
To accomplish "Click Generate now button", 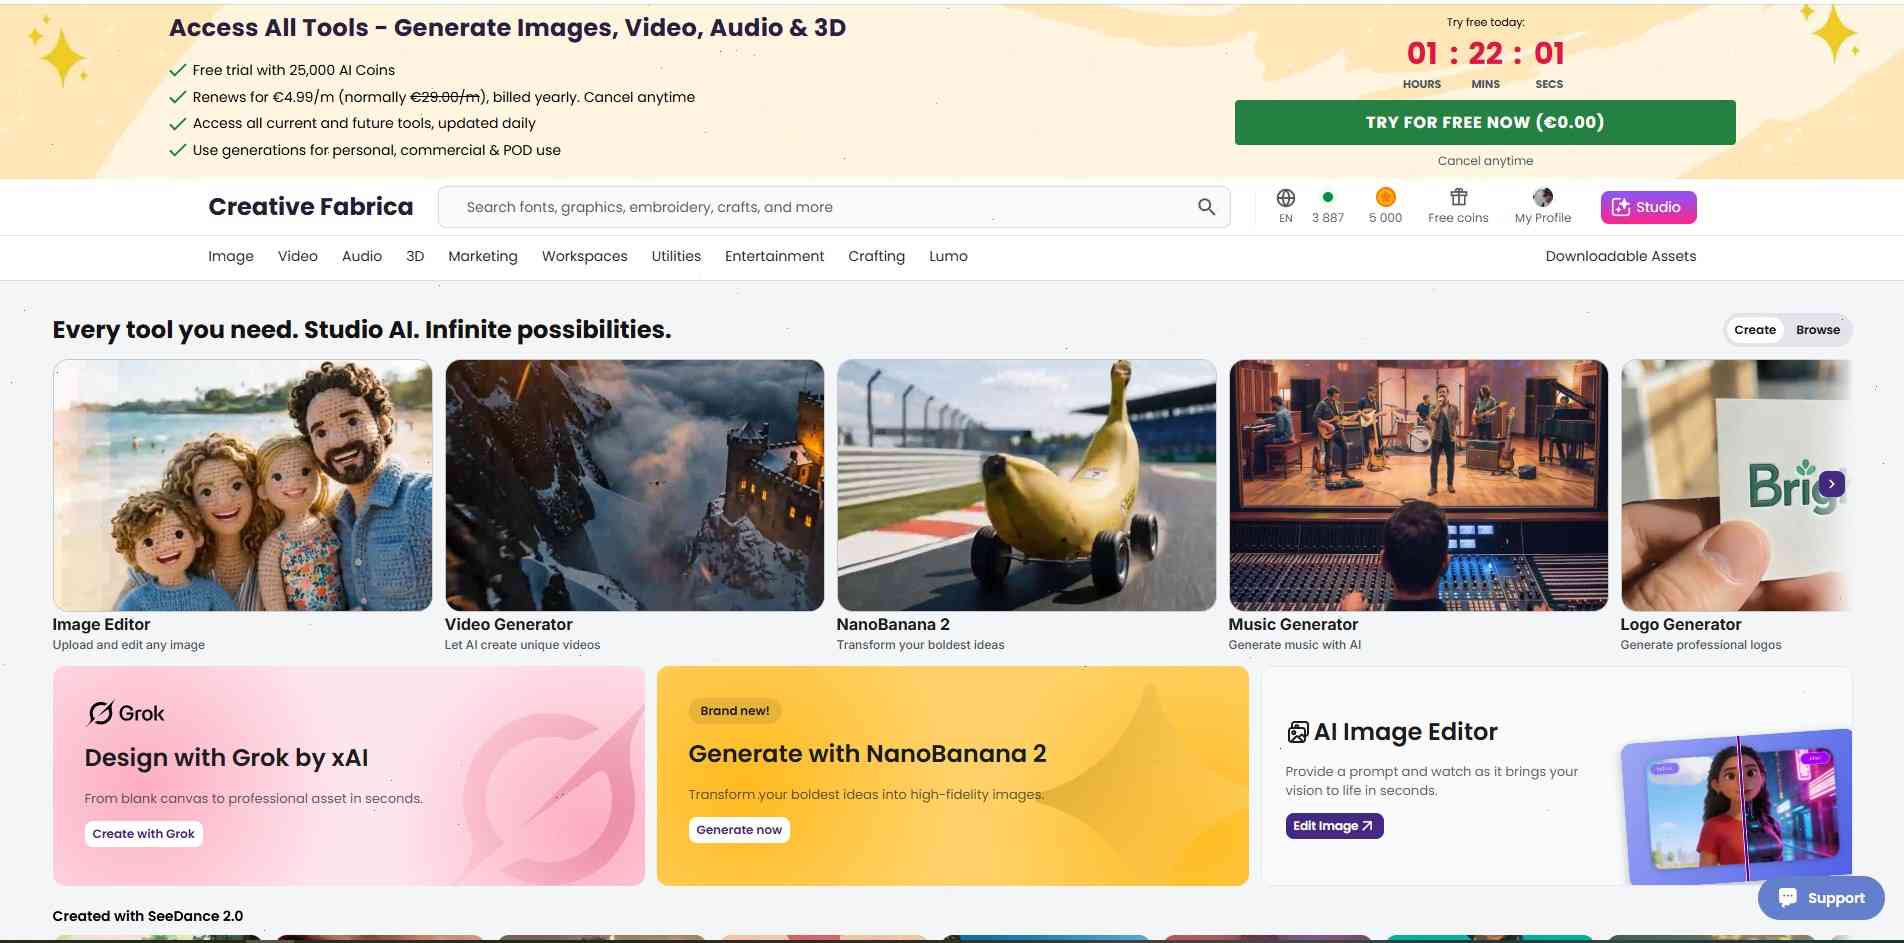I will point(739,830).
